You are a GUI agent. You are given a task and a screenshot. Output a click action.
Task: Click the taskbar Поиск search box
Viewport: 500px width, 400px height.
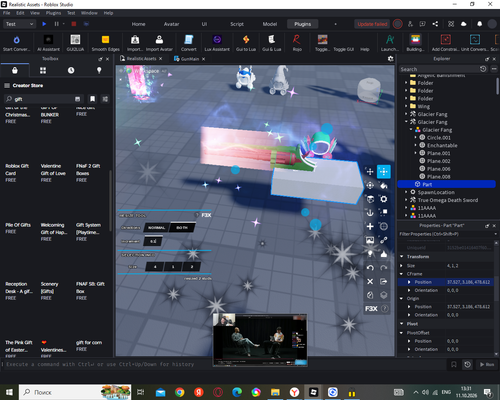tap(75, 392)
